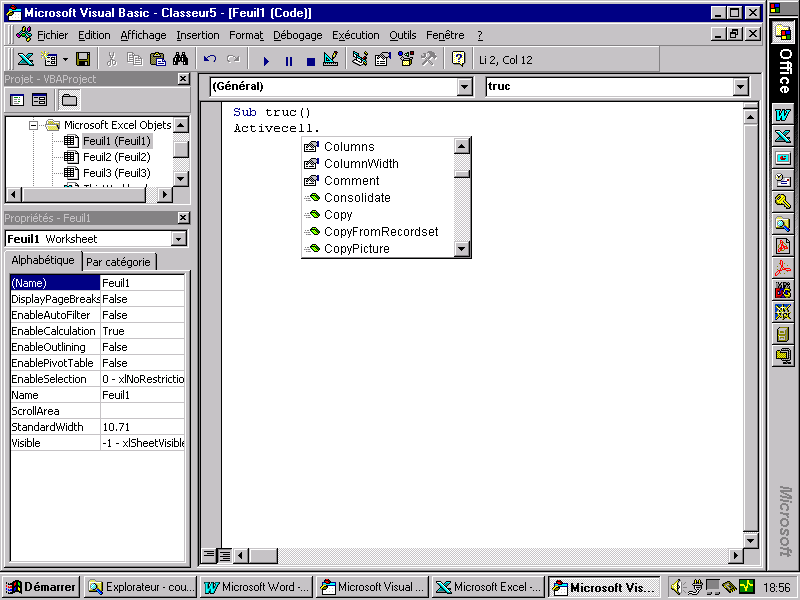This screenshot has height=600, width=800.
Task: Launch Word from the Office shortcut bar
Action: 783,115
